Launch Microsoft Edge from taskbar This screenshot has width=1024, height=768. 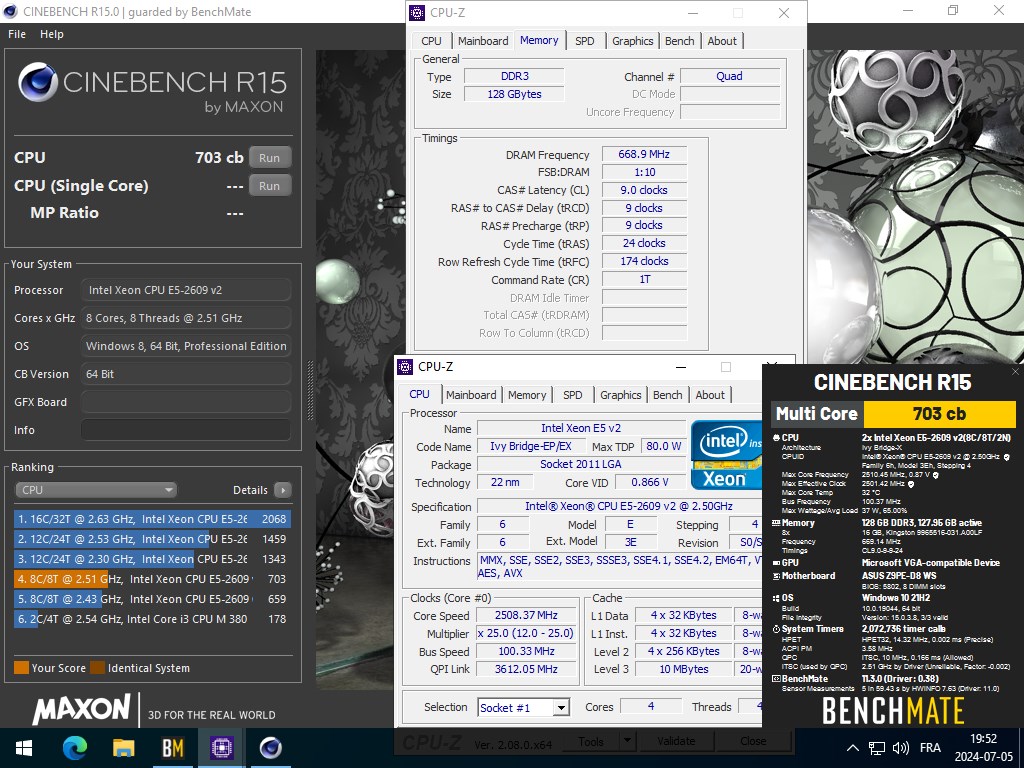pos(74,748)
